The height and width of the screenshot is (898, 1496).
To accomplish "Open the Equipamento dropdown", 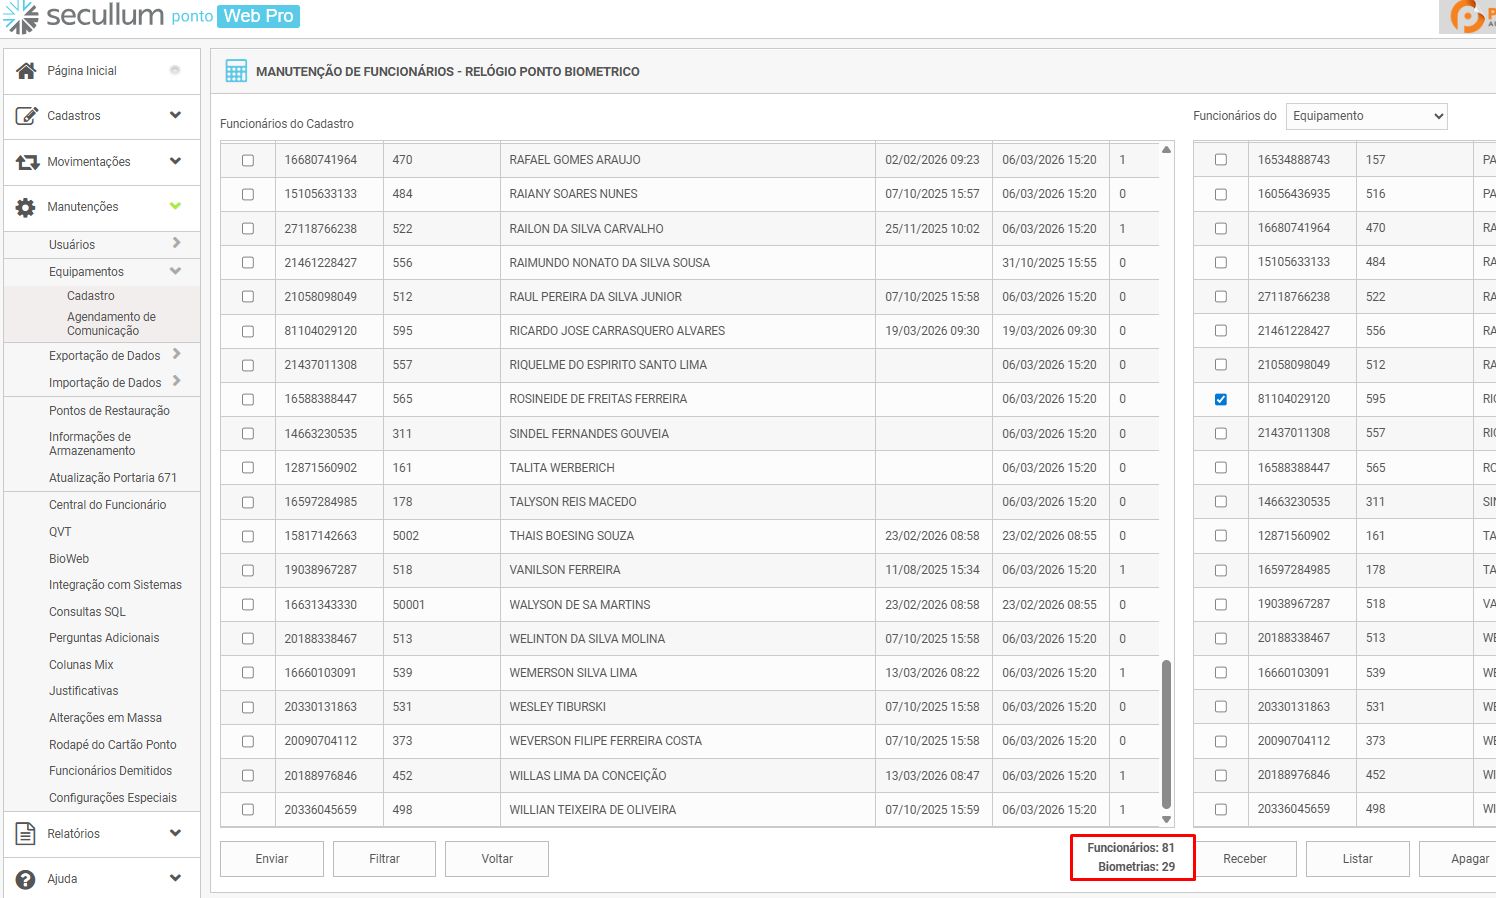I will coord(1366,116).
